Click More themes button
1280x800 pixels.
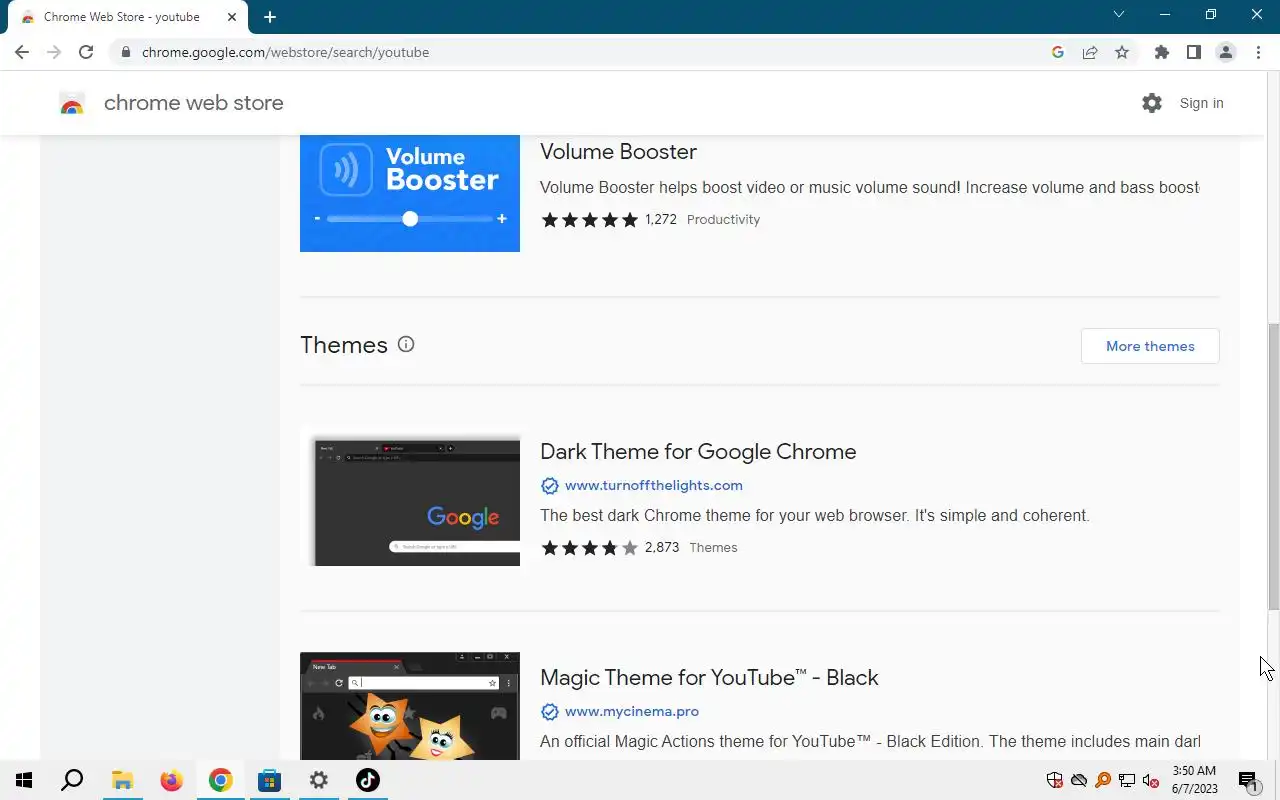click(1150, 346)
